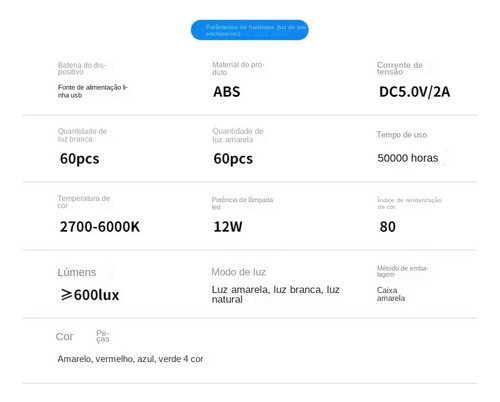The image size is (500, 402).
Task: Select the Caixa amarela packaging value
Action: click(x=391, y=294)
